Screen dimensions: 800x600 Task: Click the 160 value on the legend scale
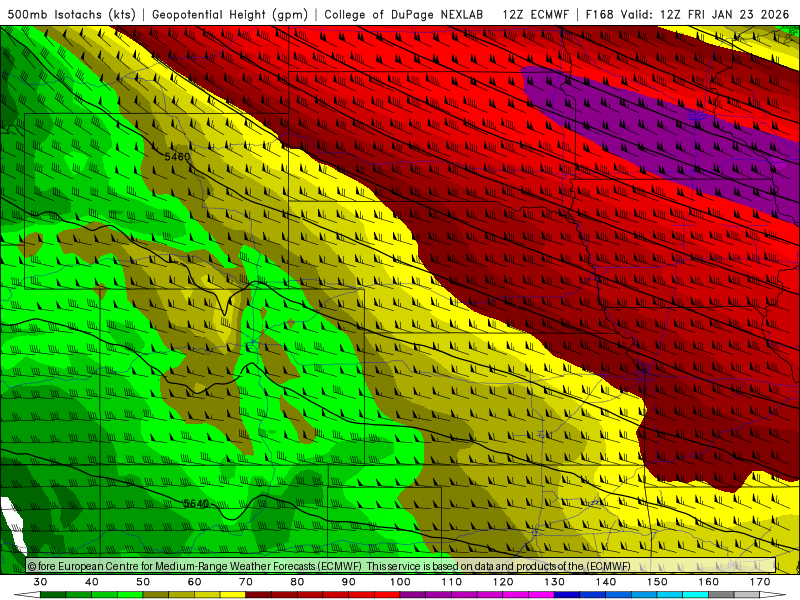709,582
